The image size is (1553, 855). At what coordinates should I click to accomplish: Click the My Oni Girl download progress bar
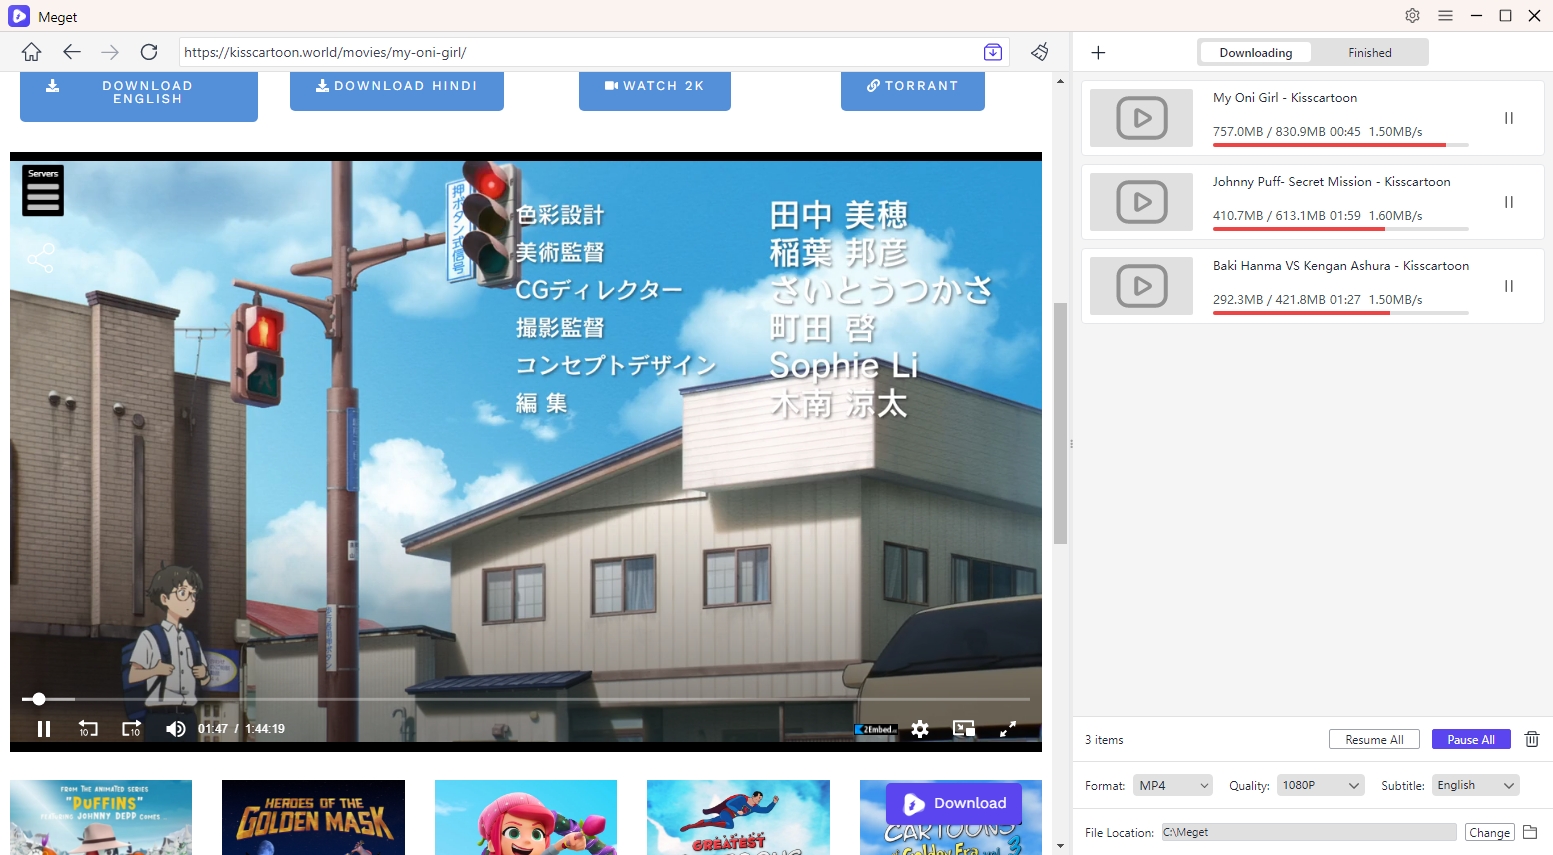coord(1341,145)
